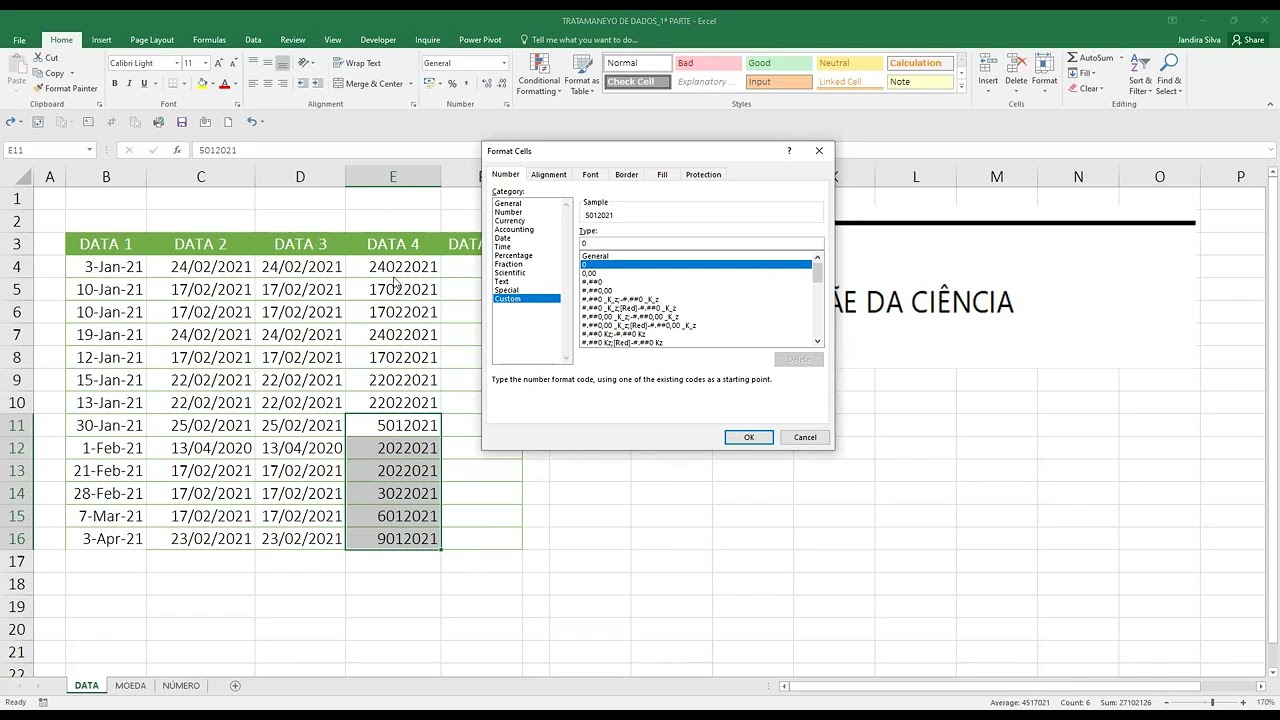1280x720 pixels.
Task: Click the Increase Font Size icon
Action: pos(220,63)
